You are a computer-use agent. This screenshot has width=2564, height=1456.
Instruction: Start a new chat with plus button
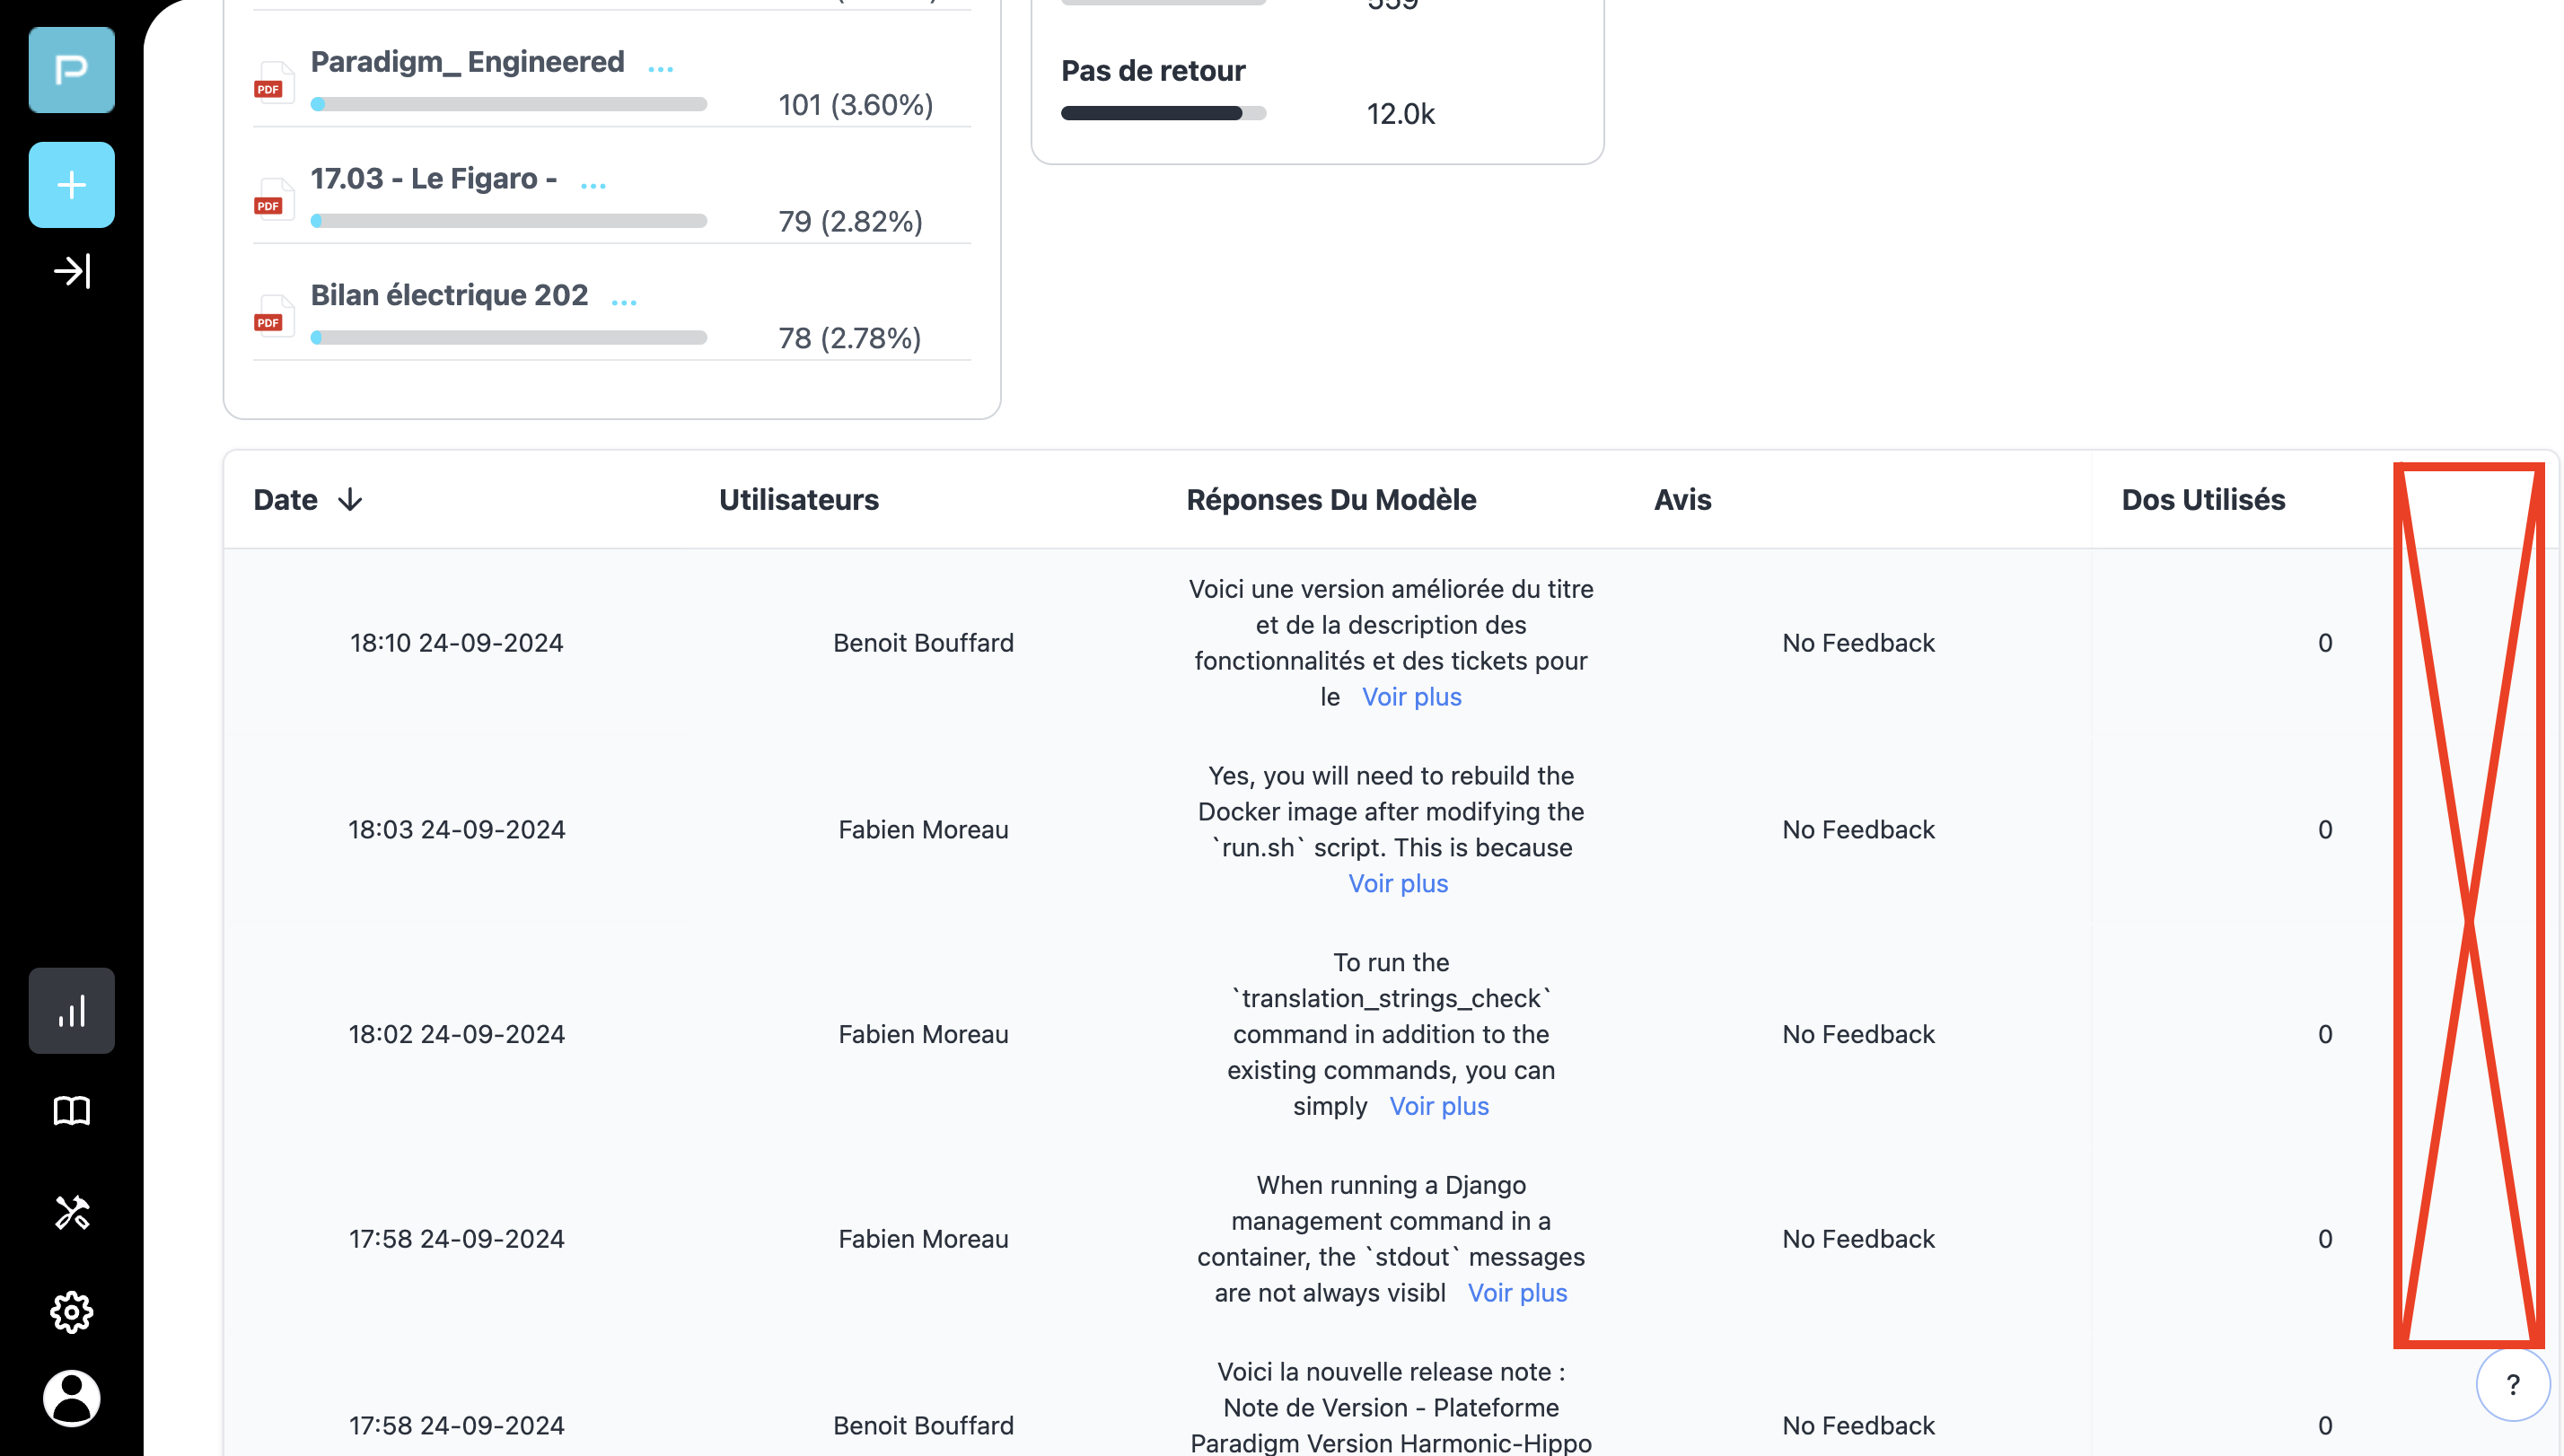71,185
